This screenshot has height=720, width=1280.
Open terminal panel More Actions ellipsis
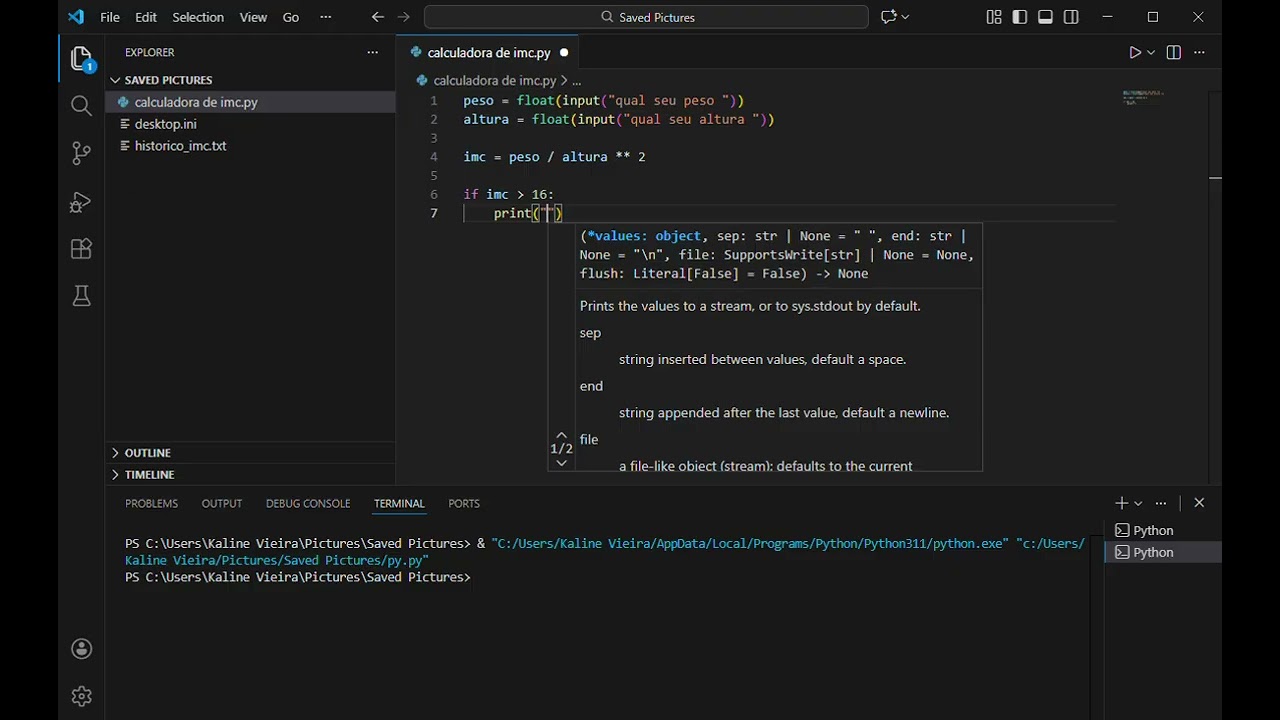[1161, 503]
